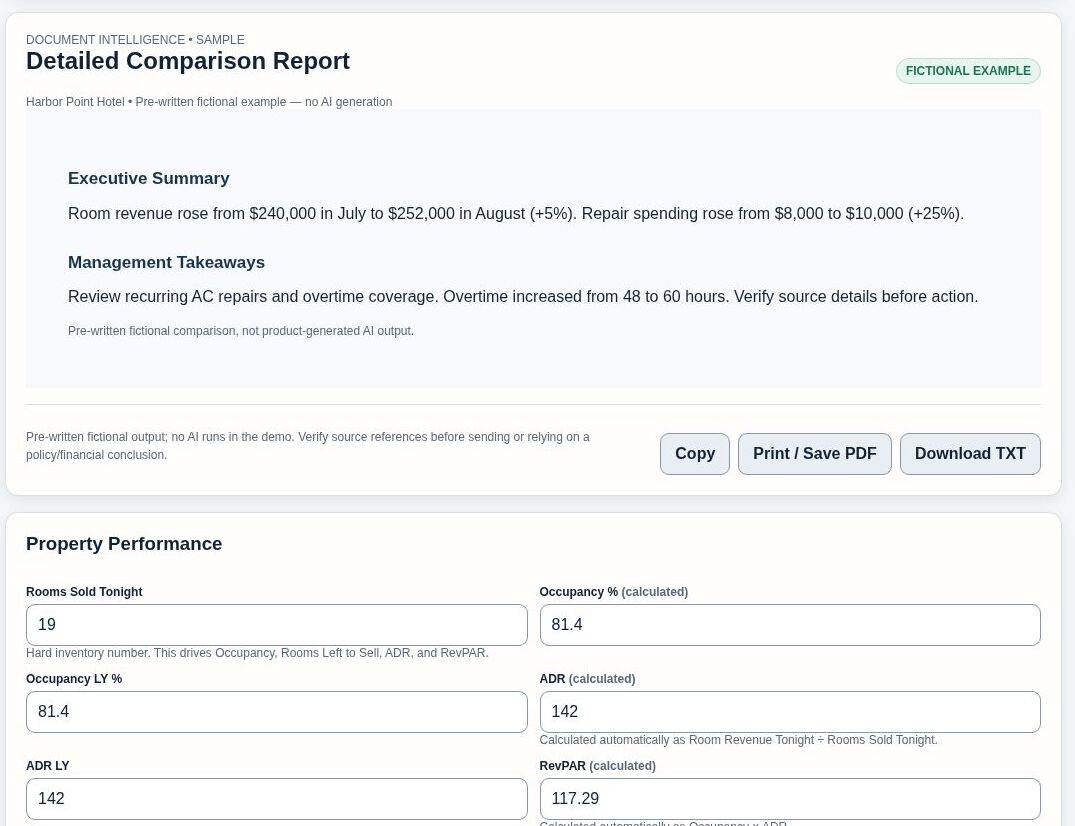Click the 'ADR LY' field label
1075x826 pixels.
pos(47,766)
